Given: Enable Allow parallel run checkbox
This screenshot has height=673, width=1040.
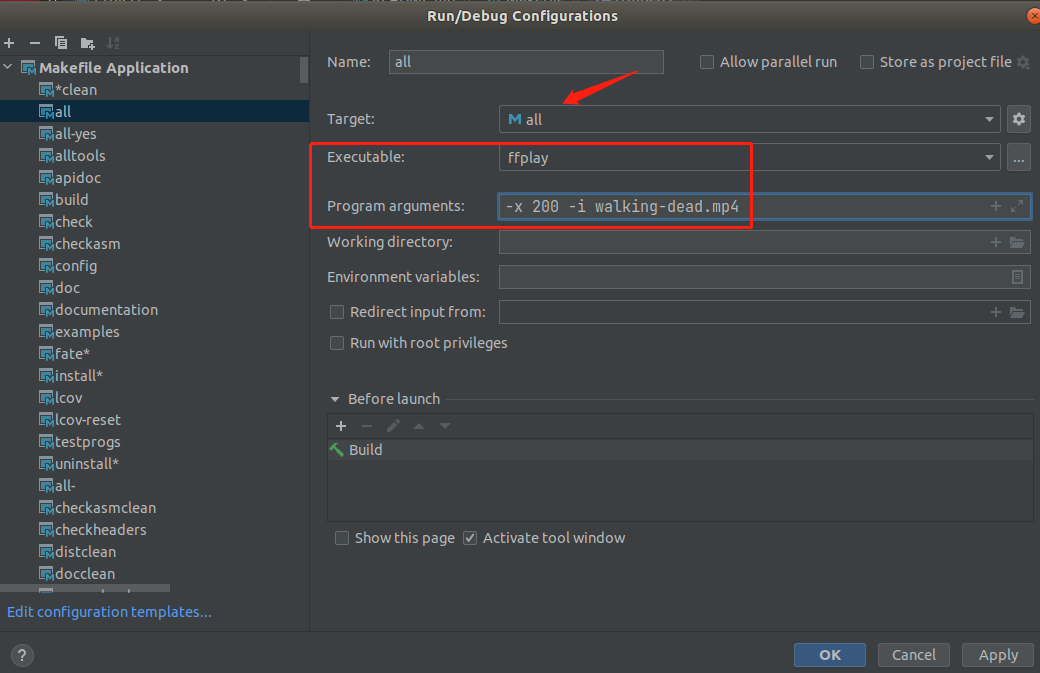Looking at the screenshot, I should [708, 62].
